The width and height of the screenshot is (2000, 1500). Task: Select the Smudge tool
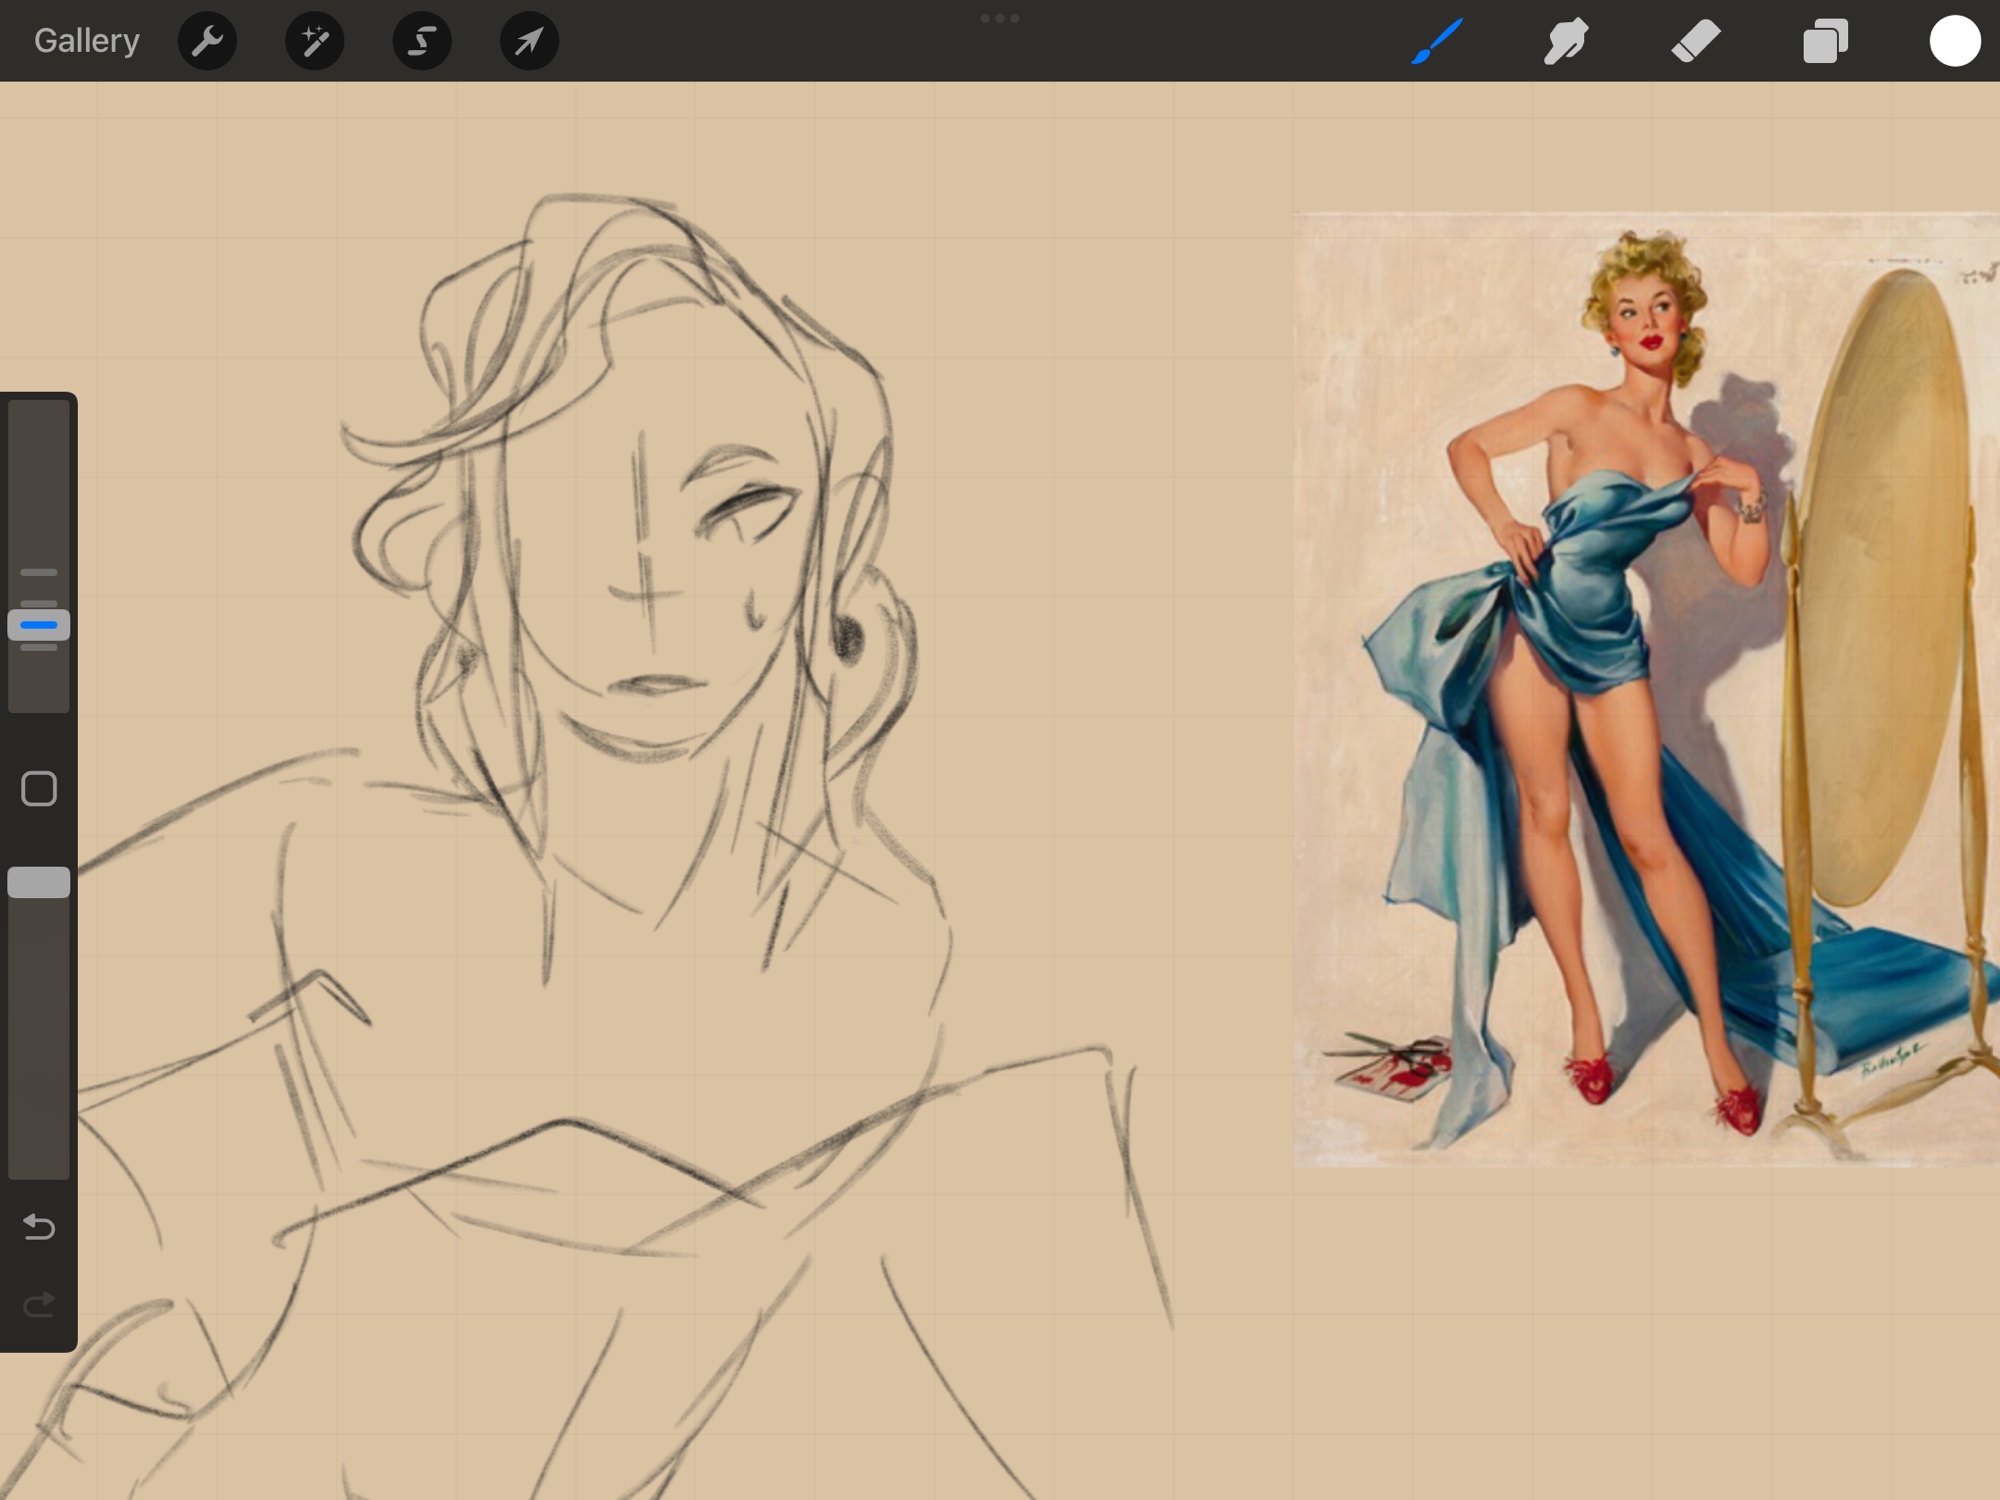pos(1566,41)
